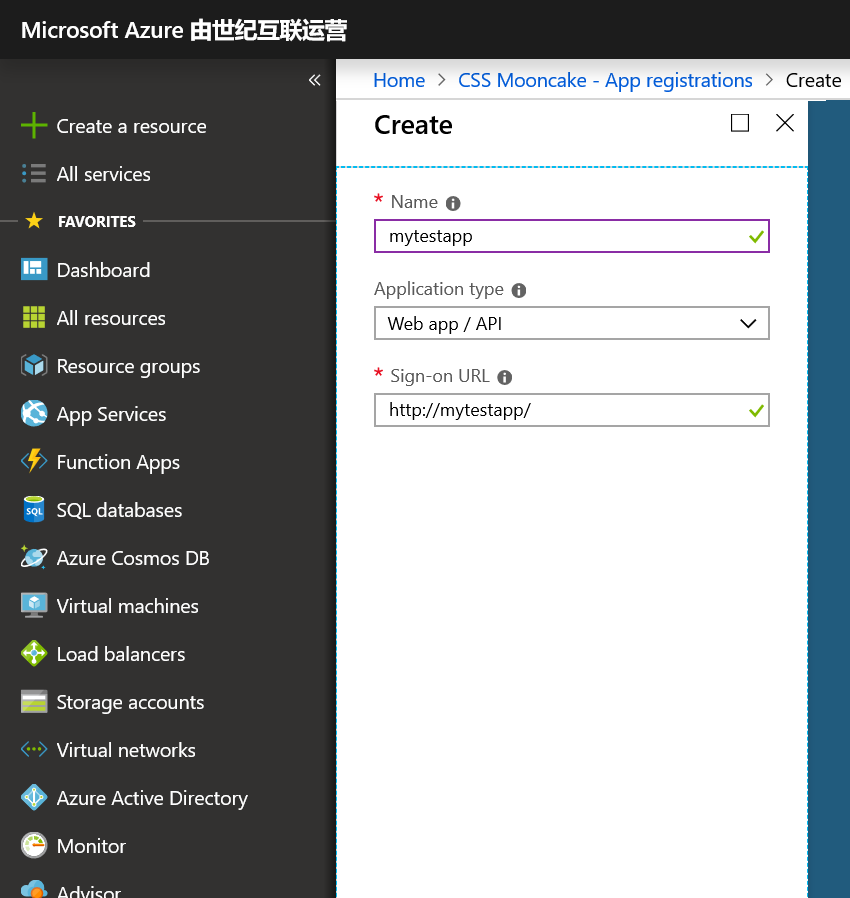Go to Home breadcrumb link
Screen dimensions: 850x898
point(399,80)
